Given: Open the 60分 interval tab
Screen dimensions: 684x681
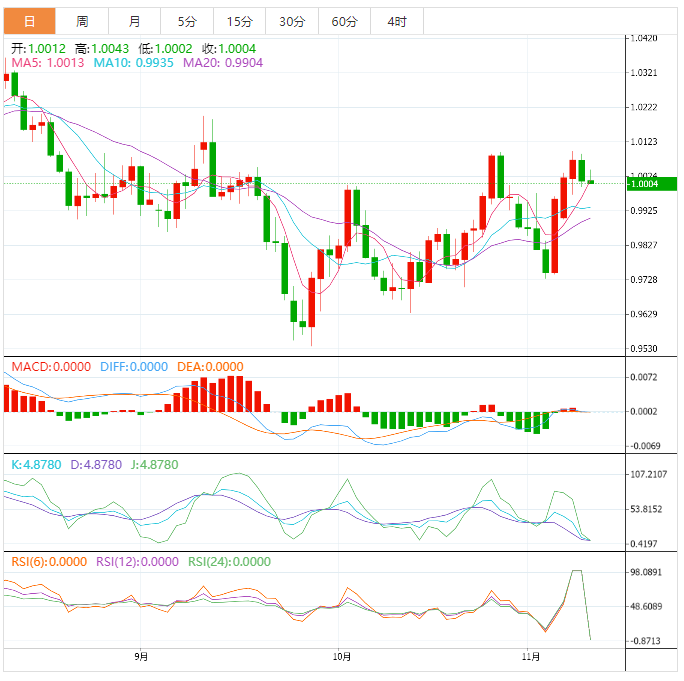Looking at the screenshot, I should [x=344, y=21].
